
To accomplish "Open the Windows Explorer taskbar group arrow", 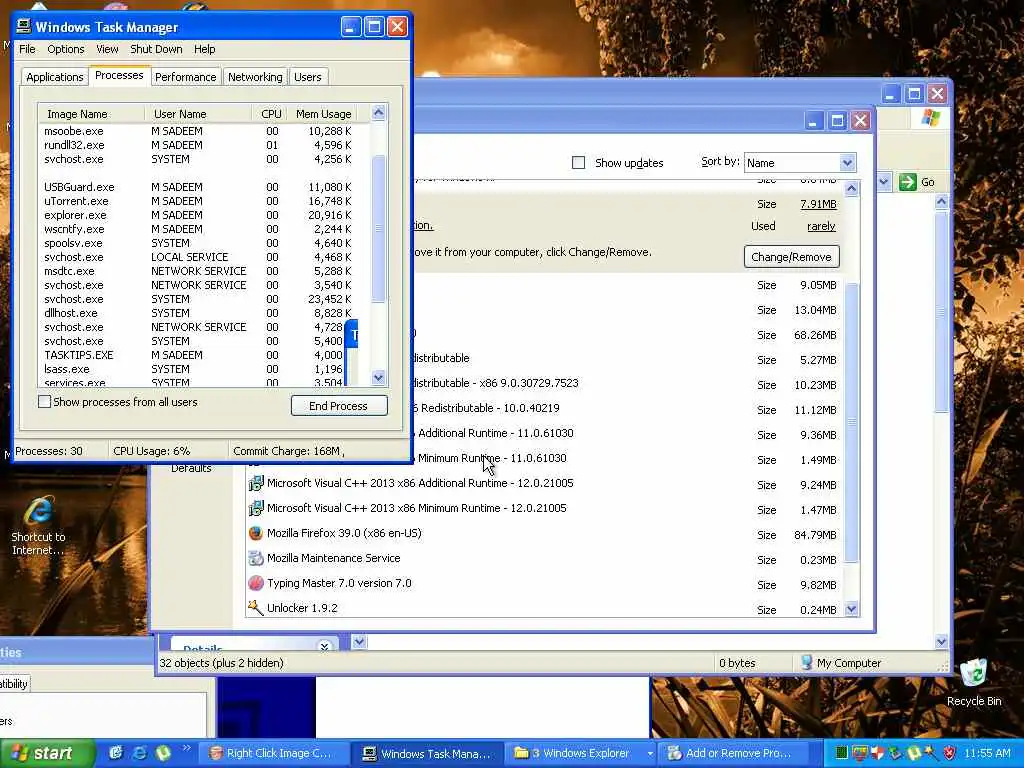I will (x=650, y=754).
